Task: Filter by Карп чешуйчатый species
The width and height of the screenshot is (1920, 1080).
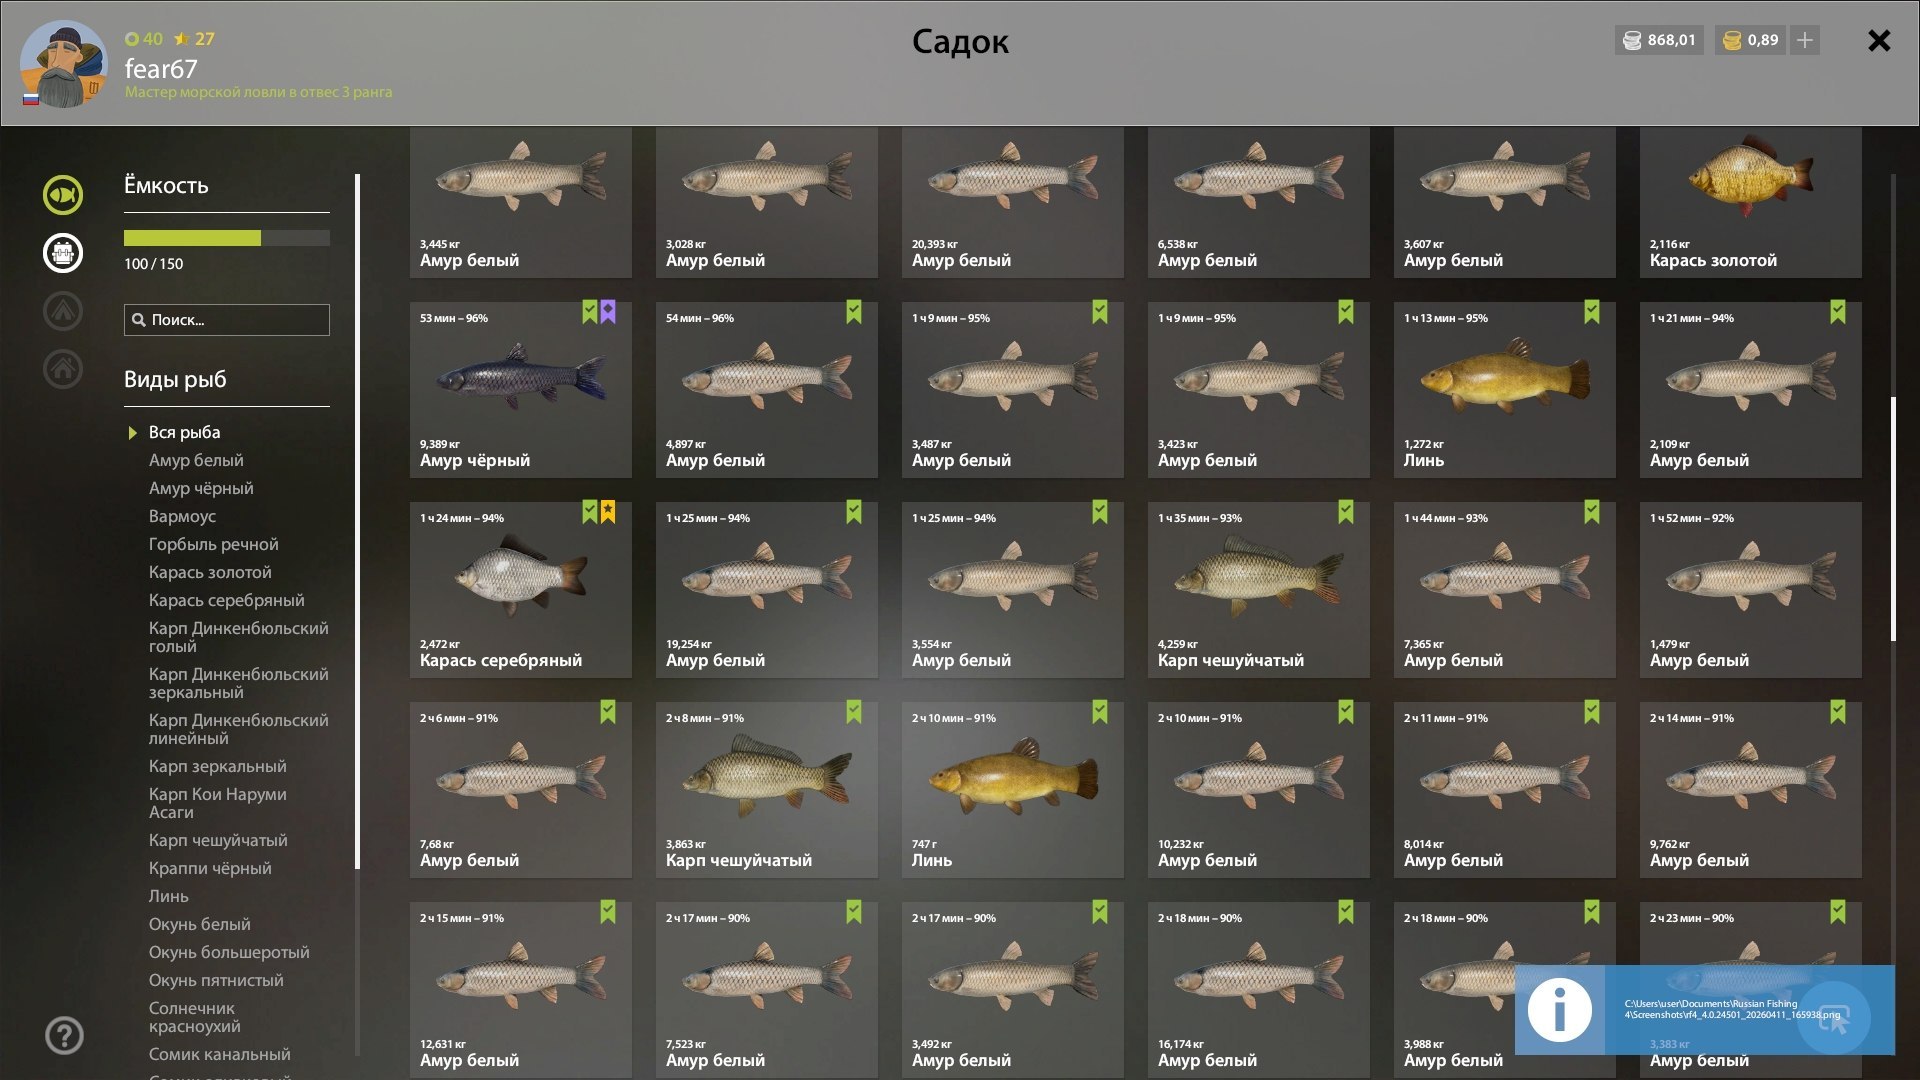Action: tap(218, 840)
